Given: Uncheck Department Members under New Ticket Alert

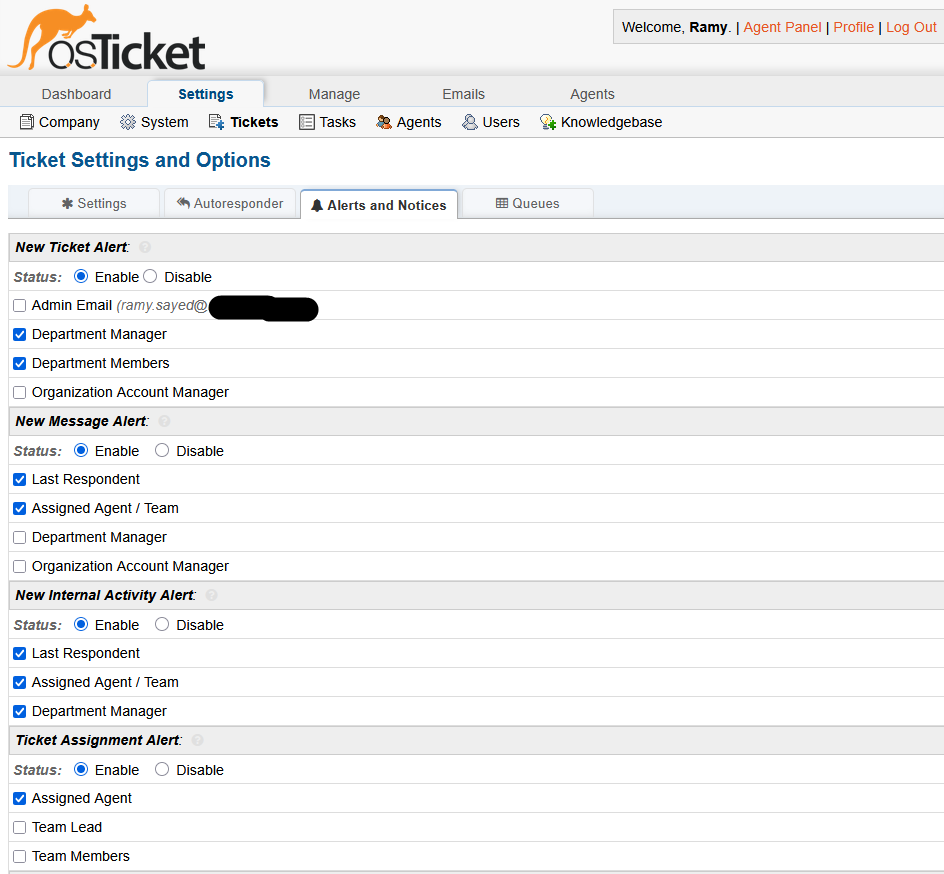Looking at the screenshot, I should pos(20,364).
